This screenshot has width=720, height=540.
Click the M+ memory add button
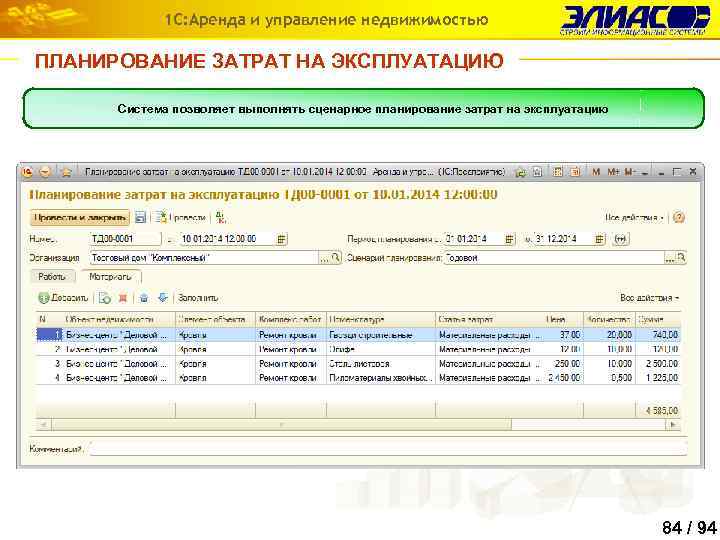tap(613, 172)
